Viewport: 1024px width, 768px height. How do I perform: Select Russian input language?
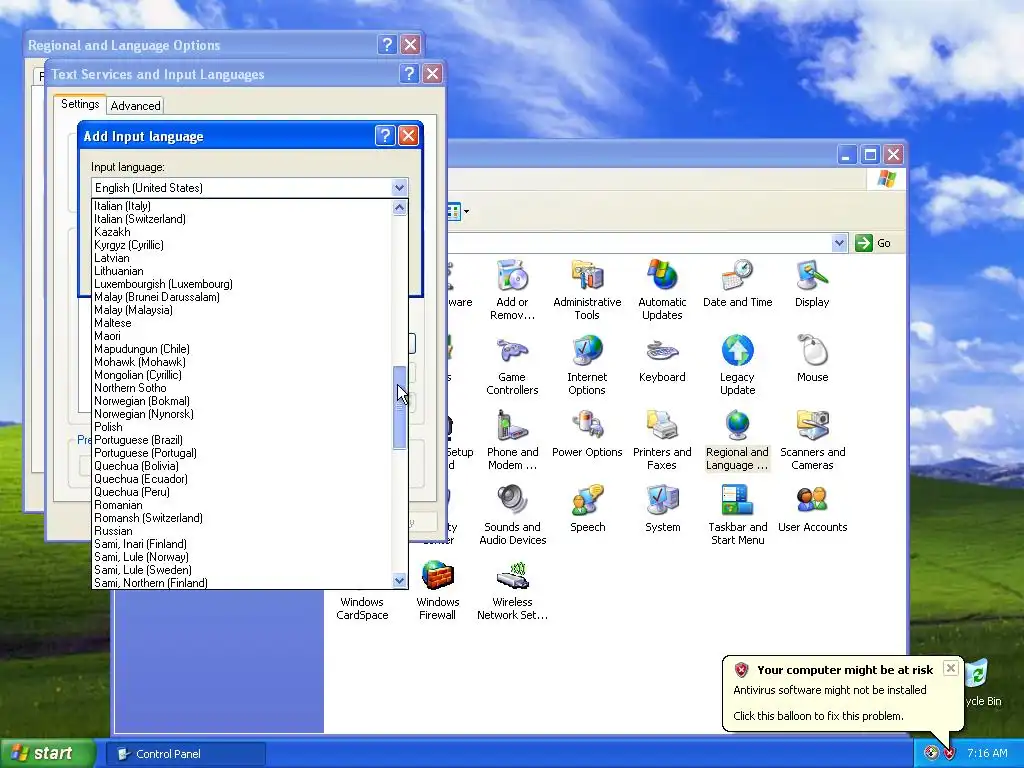coord(242,531)
